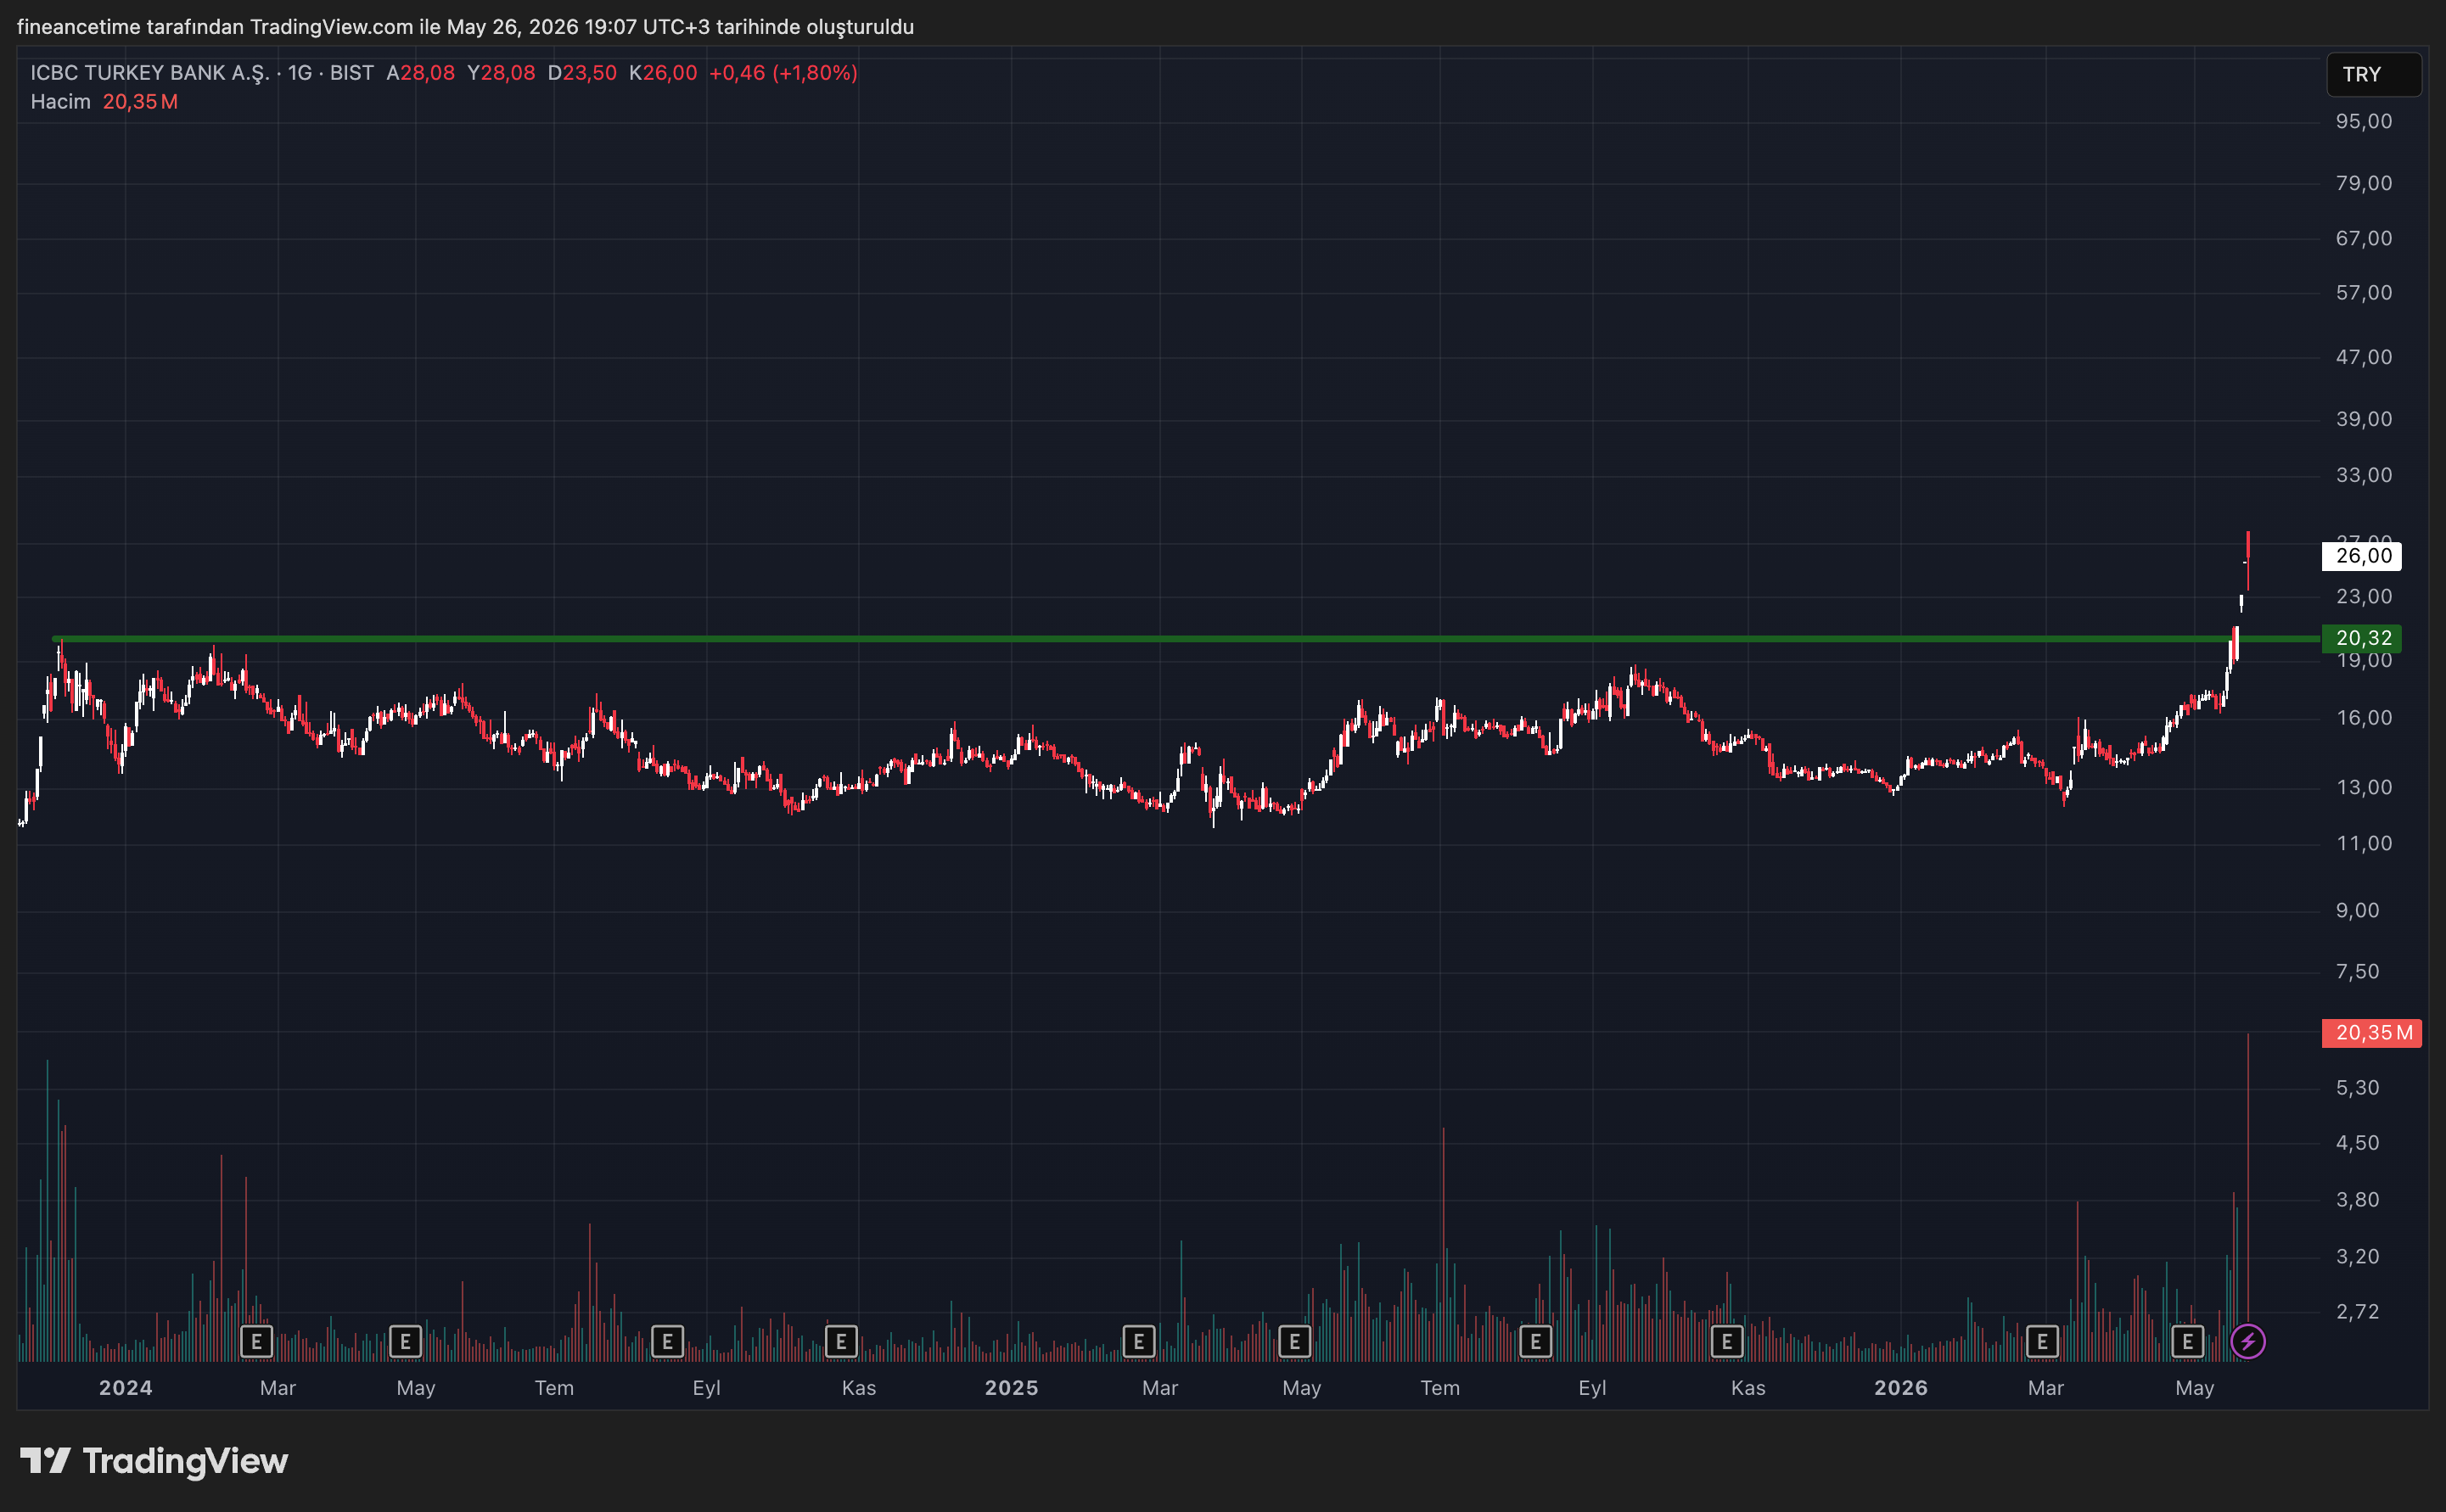
Task: Open the TRY currency selector
Action: point(2374,75)
